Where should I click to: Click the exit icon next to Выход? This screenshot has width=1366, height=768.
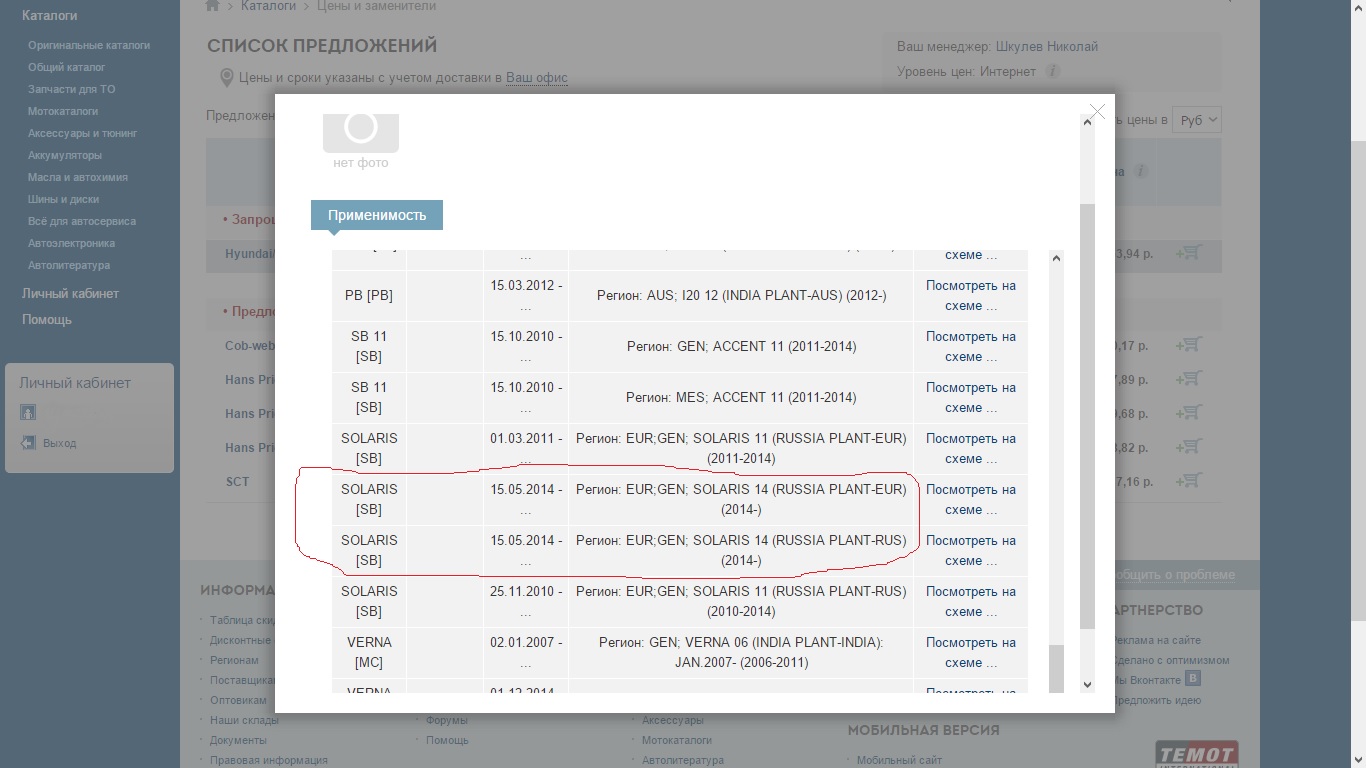[28, 443]
